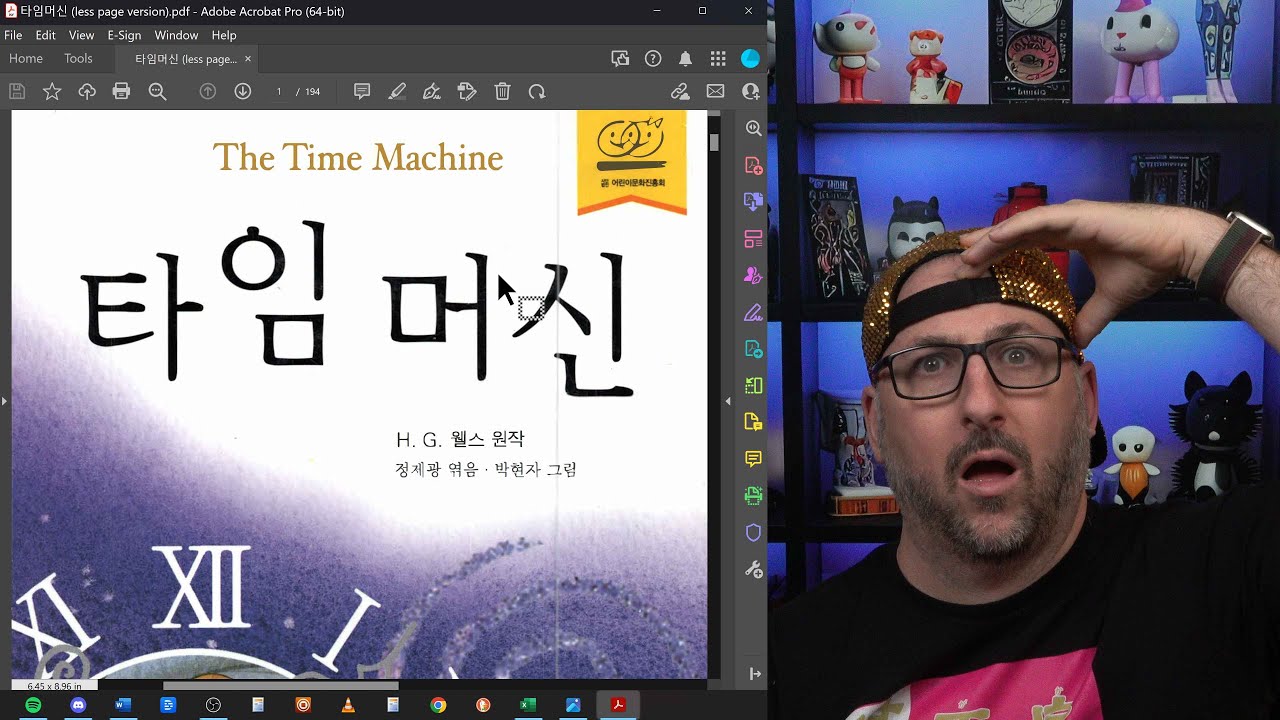Image resolution: width=1280 pixels, height=720 pixels.
Task: Click the Print file icon
Action: click(x=122, y=92)
